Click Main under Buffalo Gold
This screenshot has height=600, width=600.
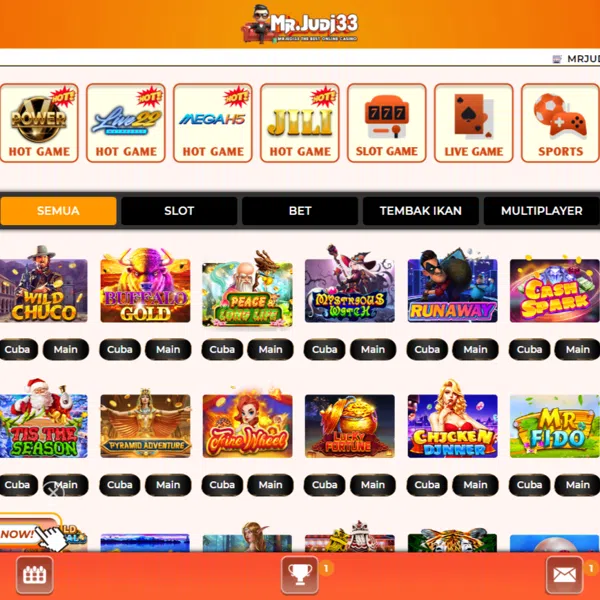pyautogui.click(x=168, y=349)
